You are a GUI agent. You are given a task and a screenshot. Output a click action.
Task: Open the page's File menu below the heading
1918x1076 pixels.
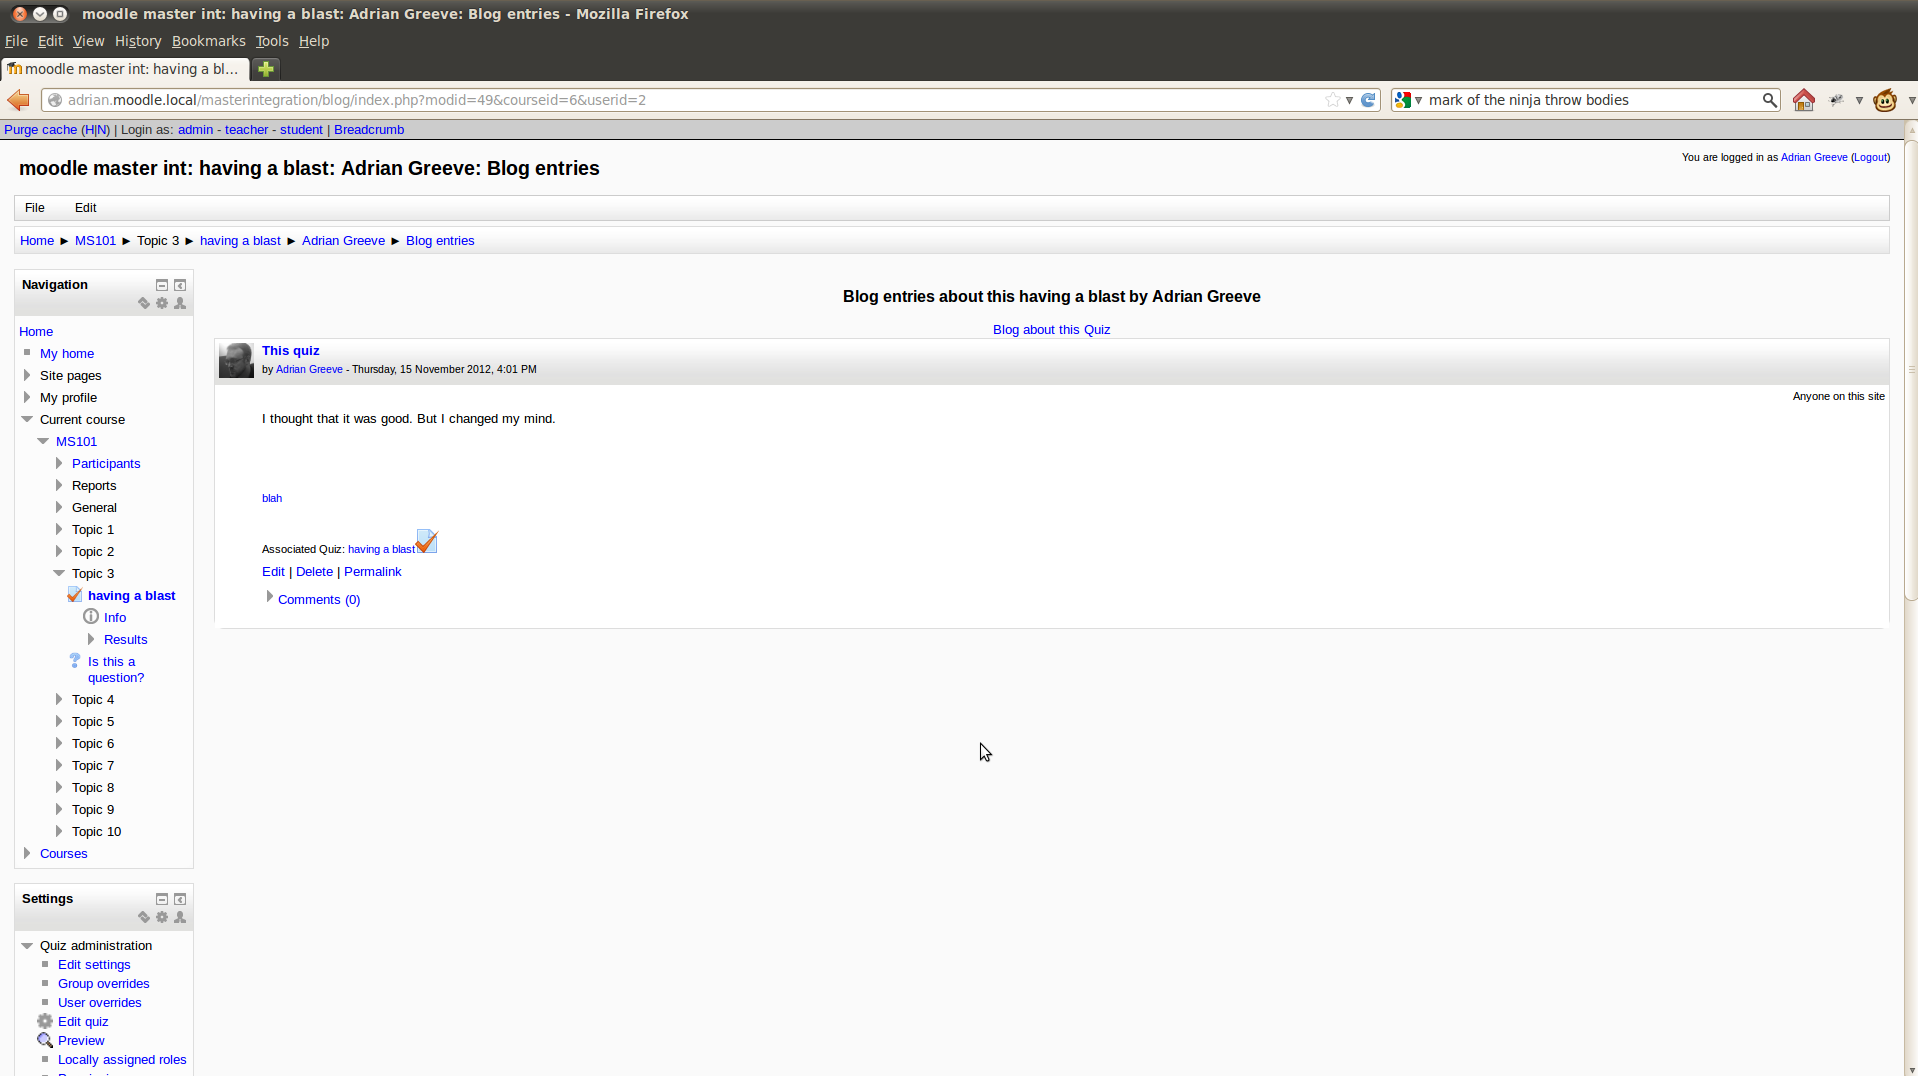(x=35, y=208)
